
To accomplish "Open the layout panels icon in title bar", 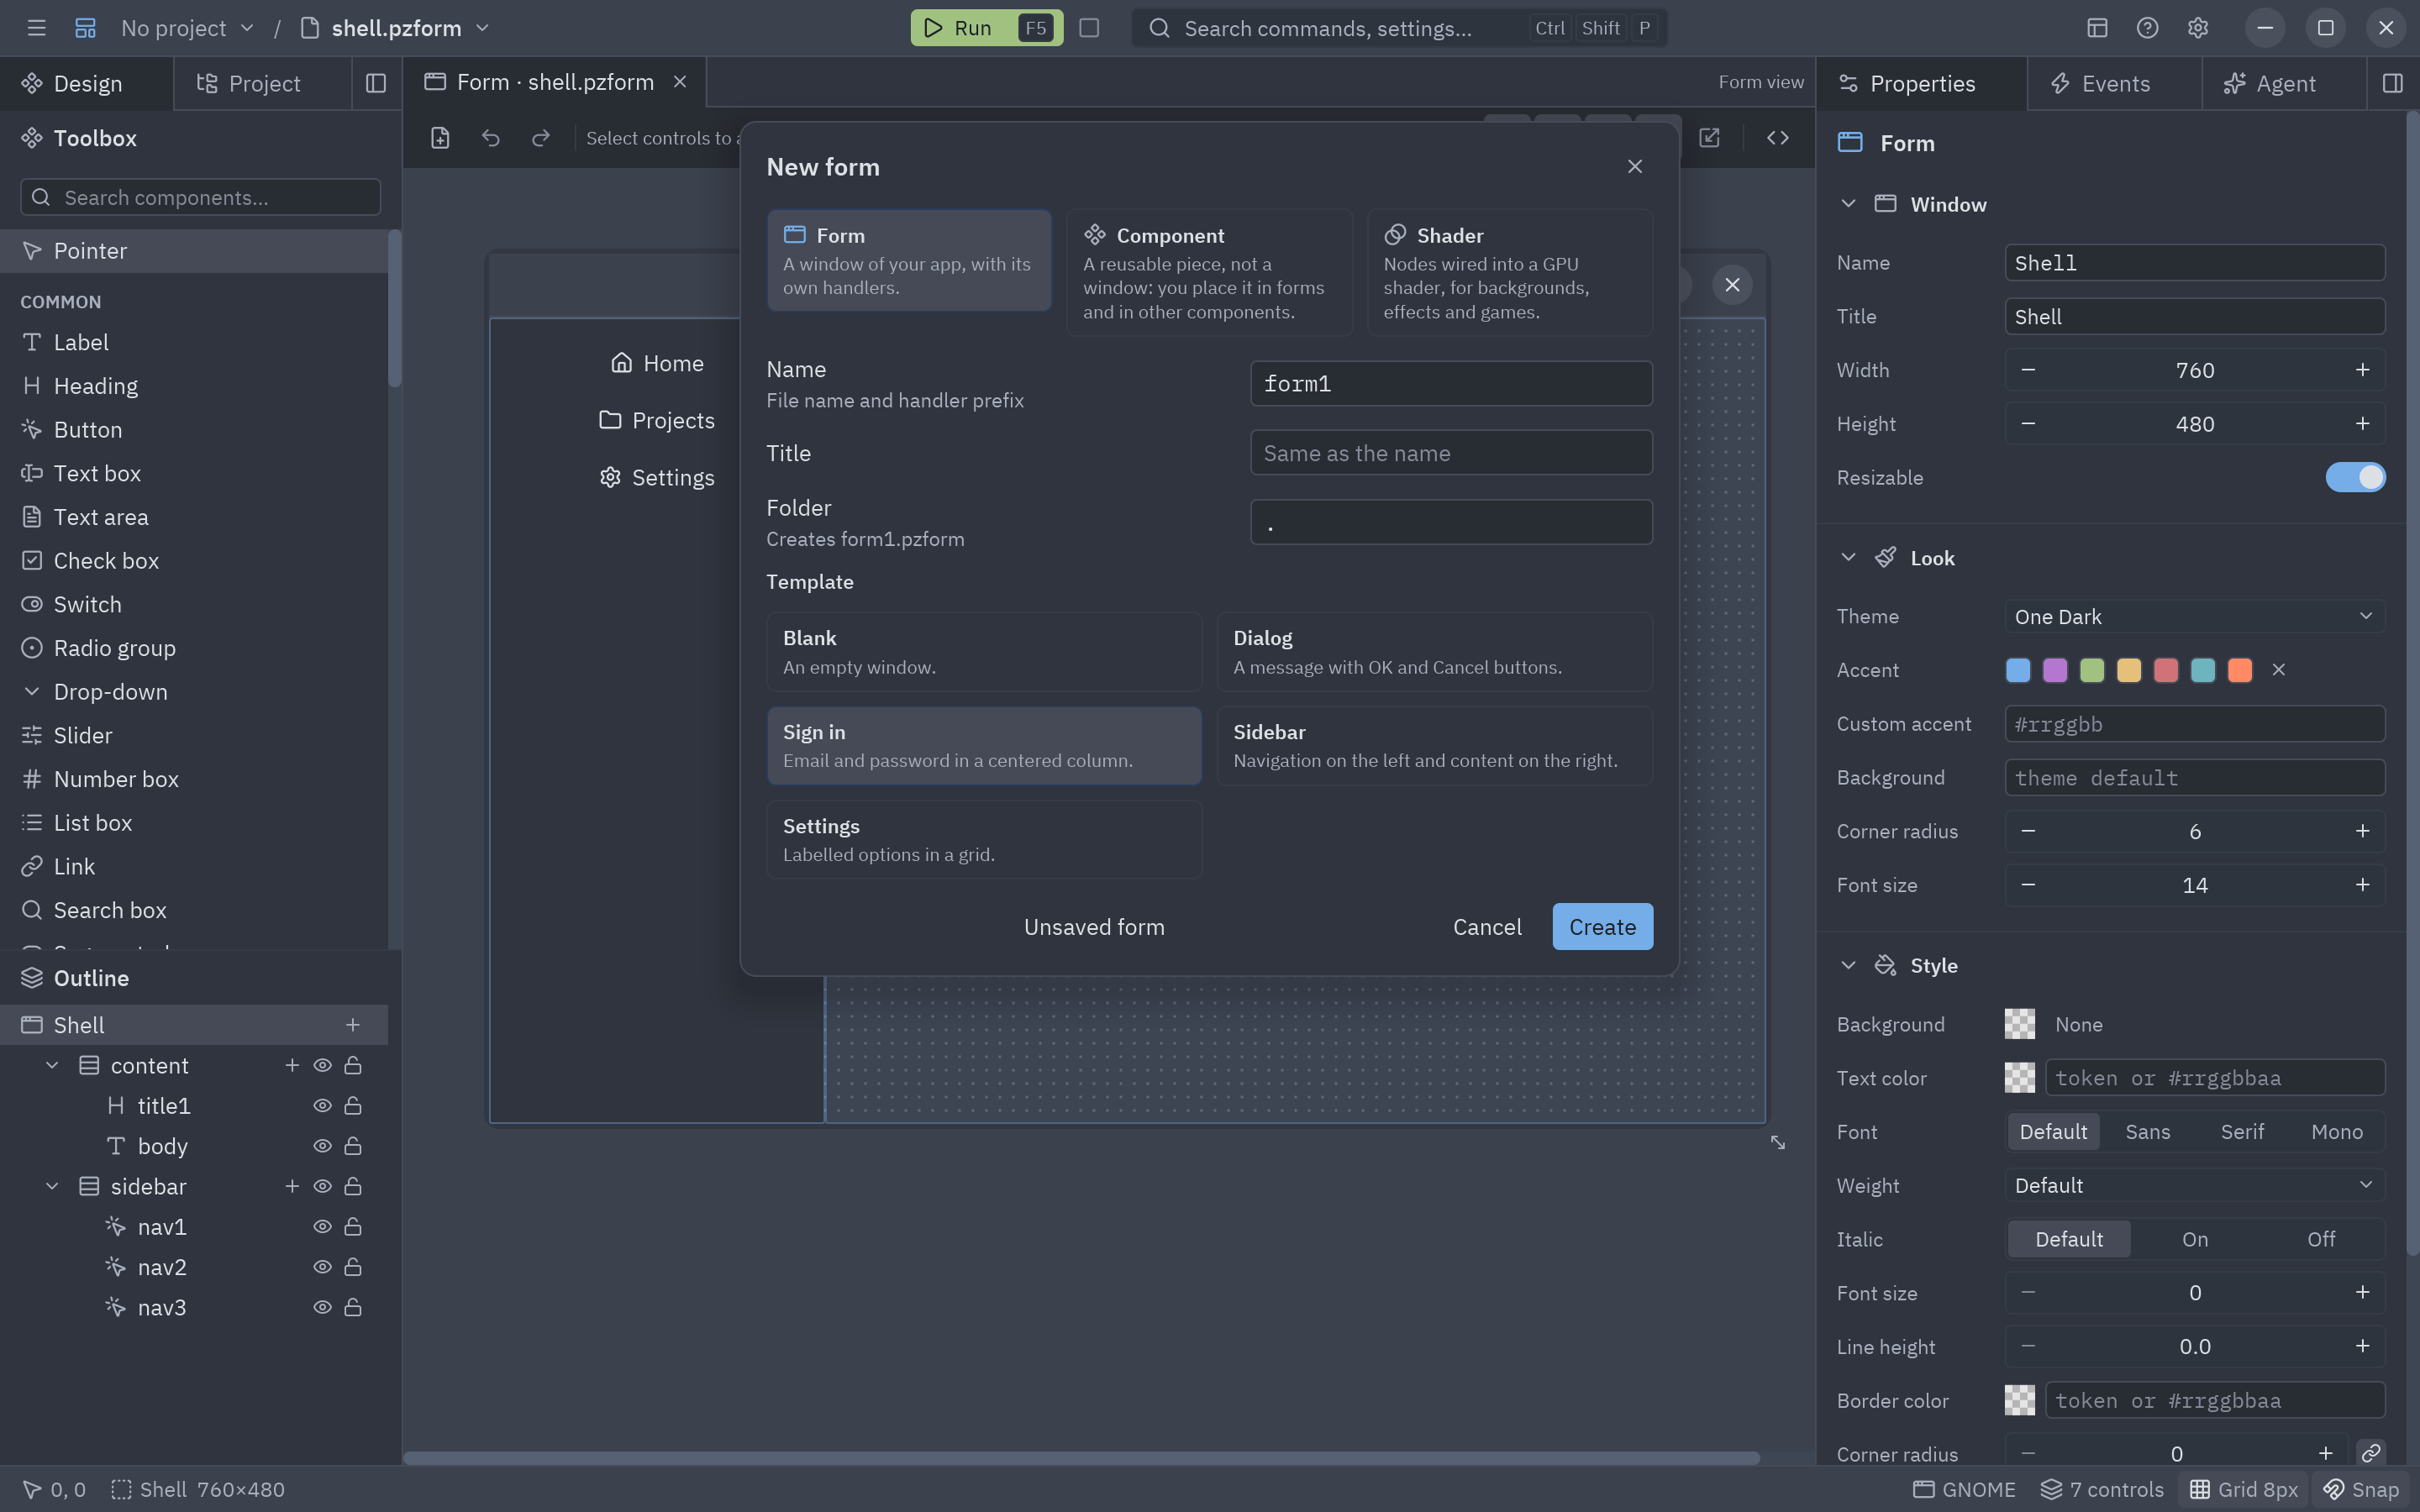I will [x=2097, y=28].
